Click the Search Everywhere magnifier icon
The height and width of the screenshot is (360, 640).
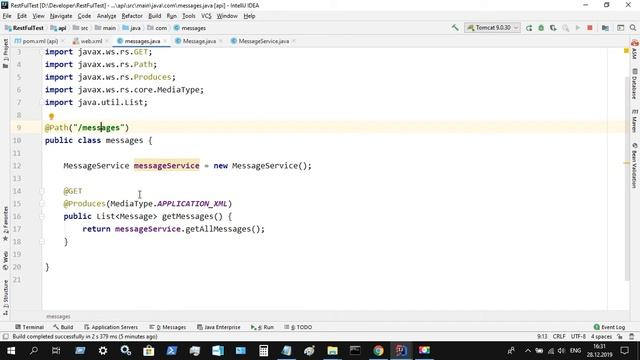pos(633,28)
